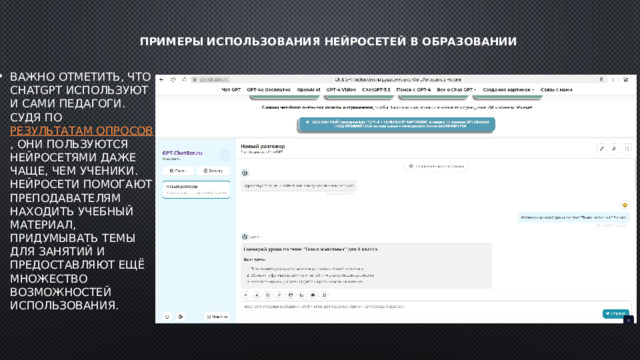
Task: Click the fullscreen icon in chat header
Action: click(627, 149)
